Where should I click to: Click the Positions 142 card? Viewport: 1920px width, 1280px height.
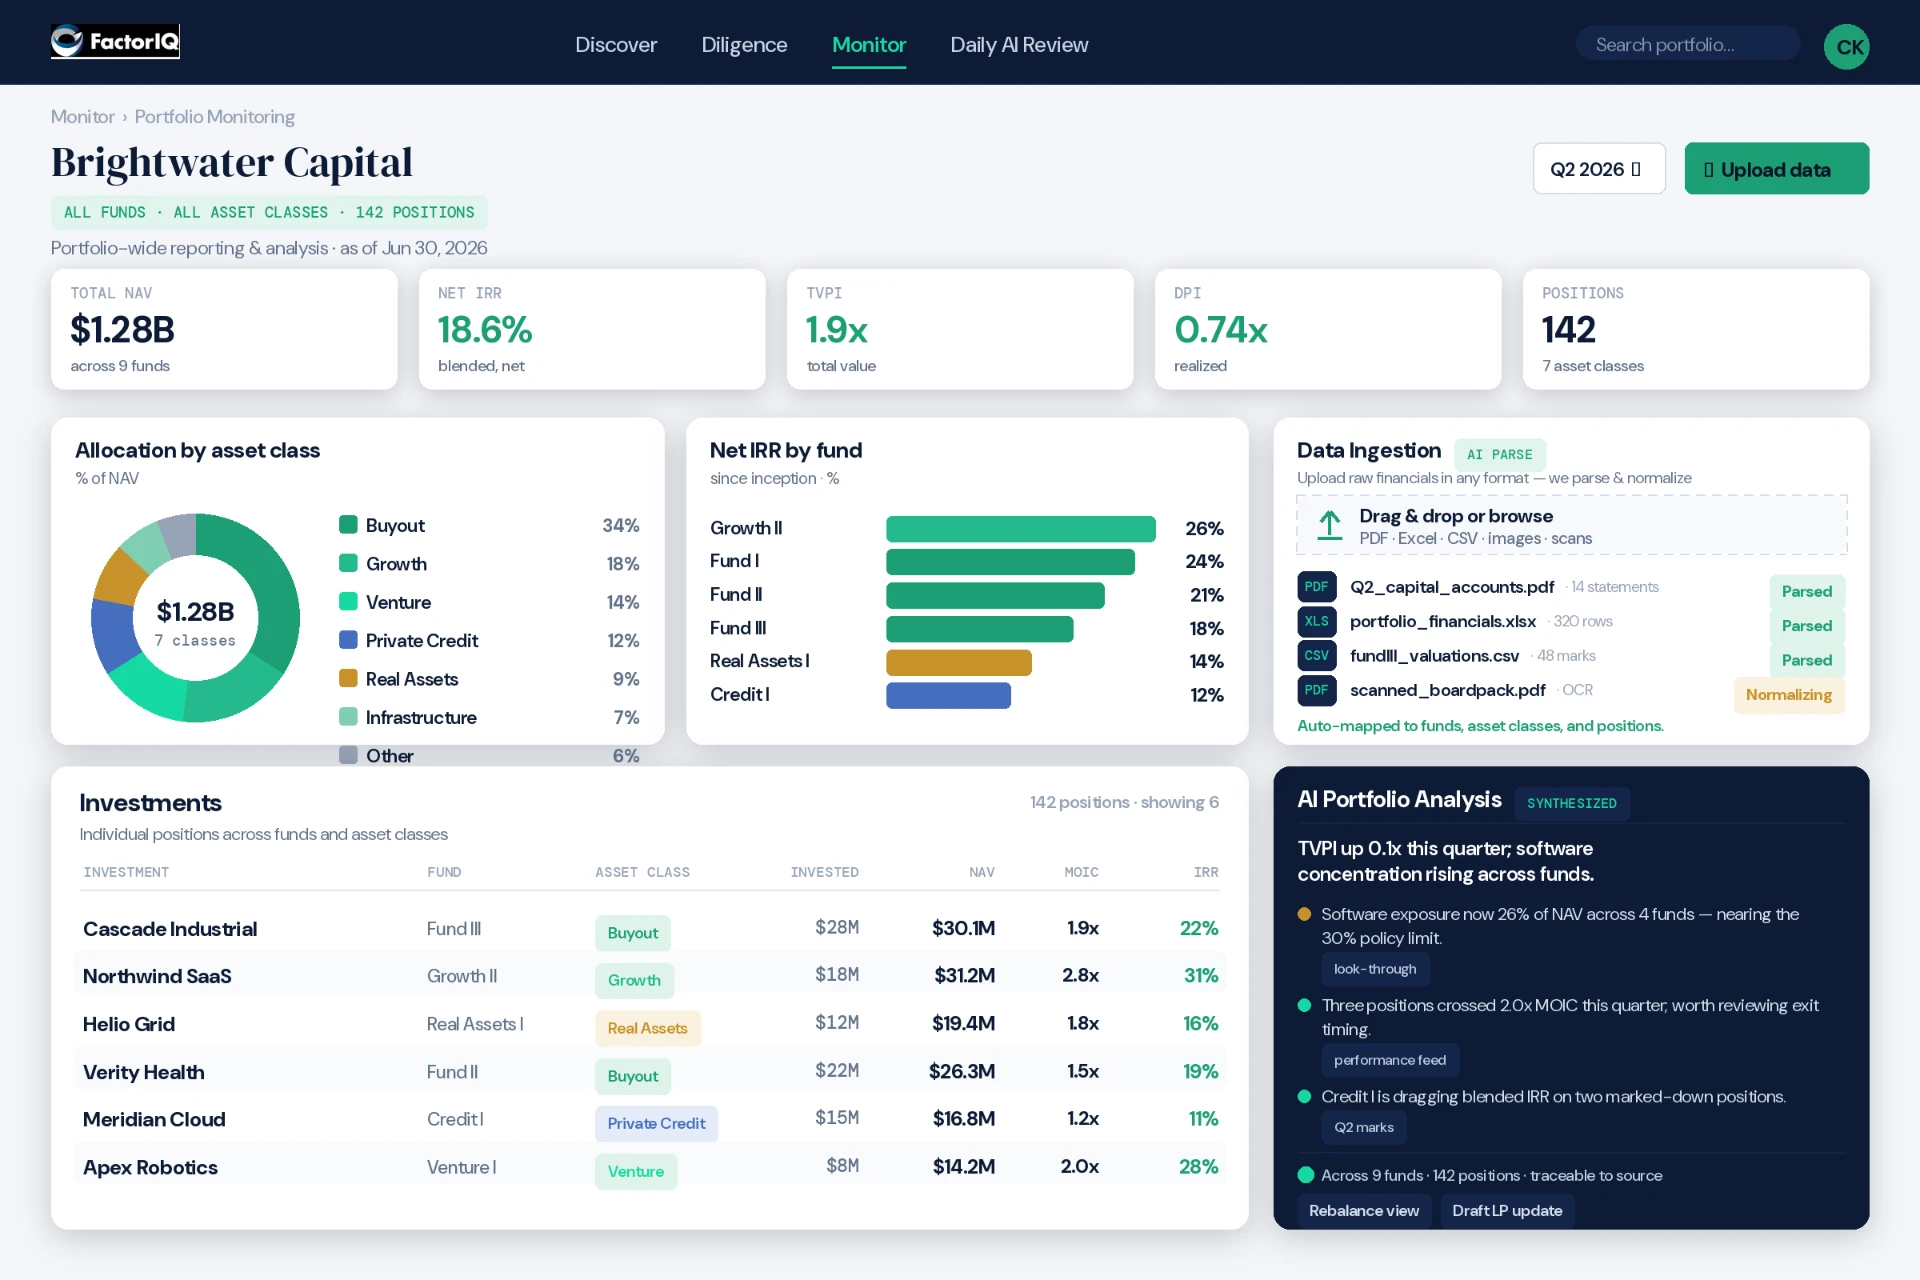pos(1696,329)
